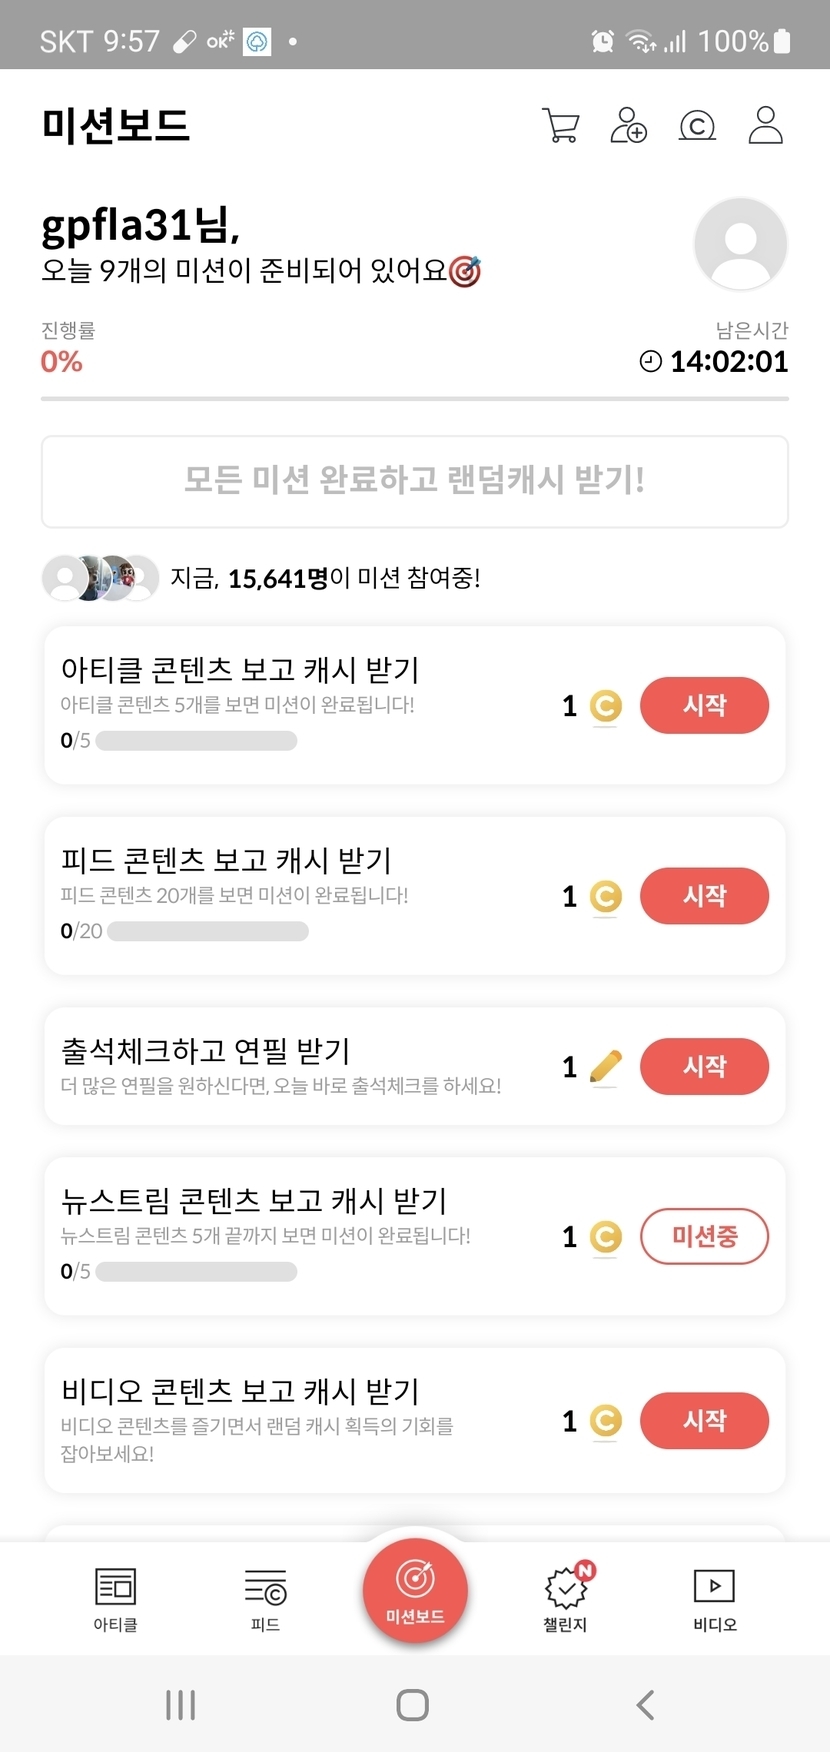This screenshot has width=830, height=1752.
Task: Open the cash coin balance icon
Action: tap(697, 126)
